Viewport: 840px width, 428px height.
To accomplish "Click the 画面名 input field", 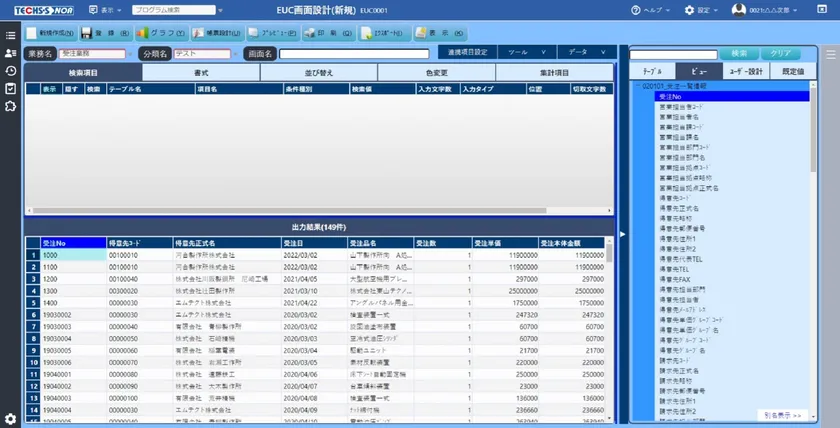I will pos(355,54).
